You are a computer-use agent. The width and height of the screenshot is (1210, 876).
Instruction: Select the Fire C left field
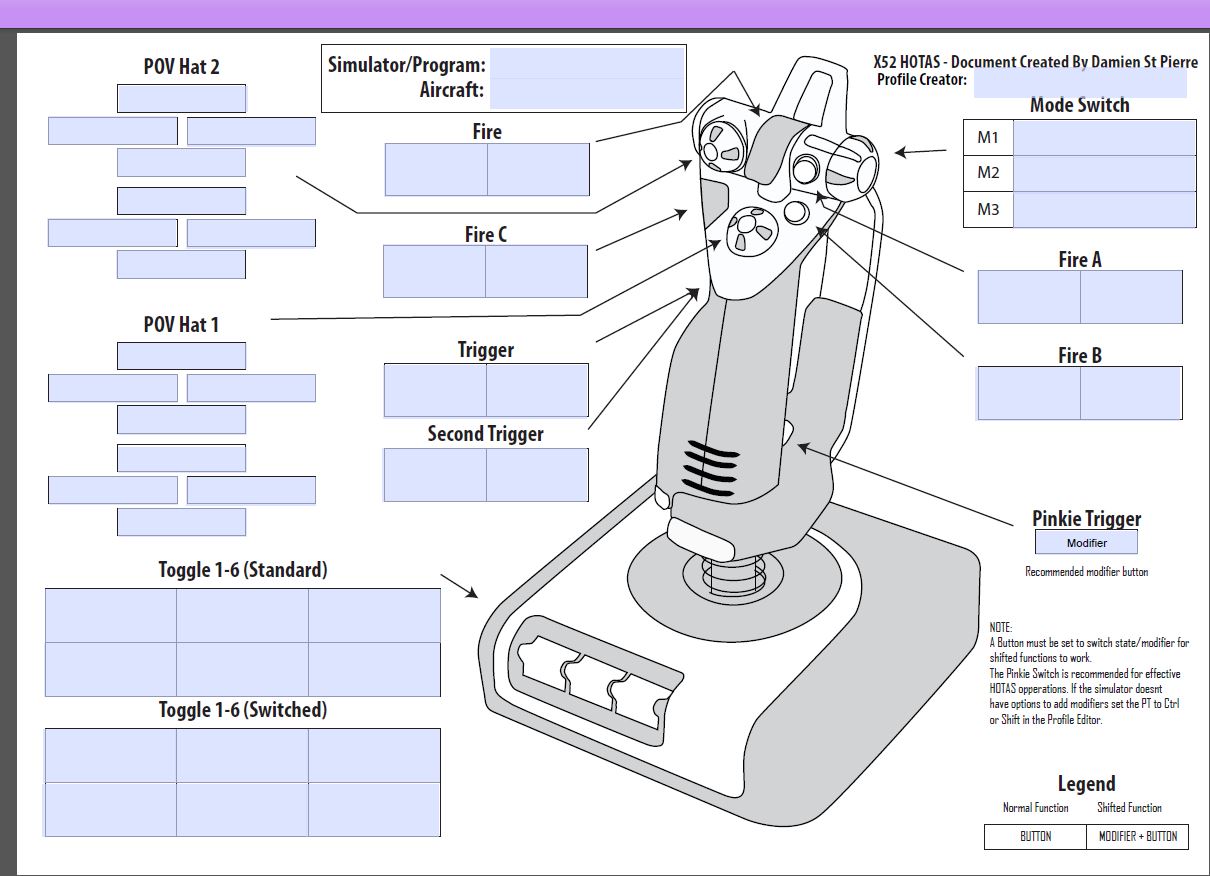tap(435, 271)
